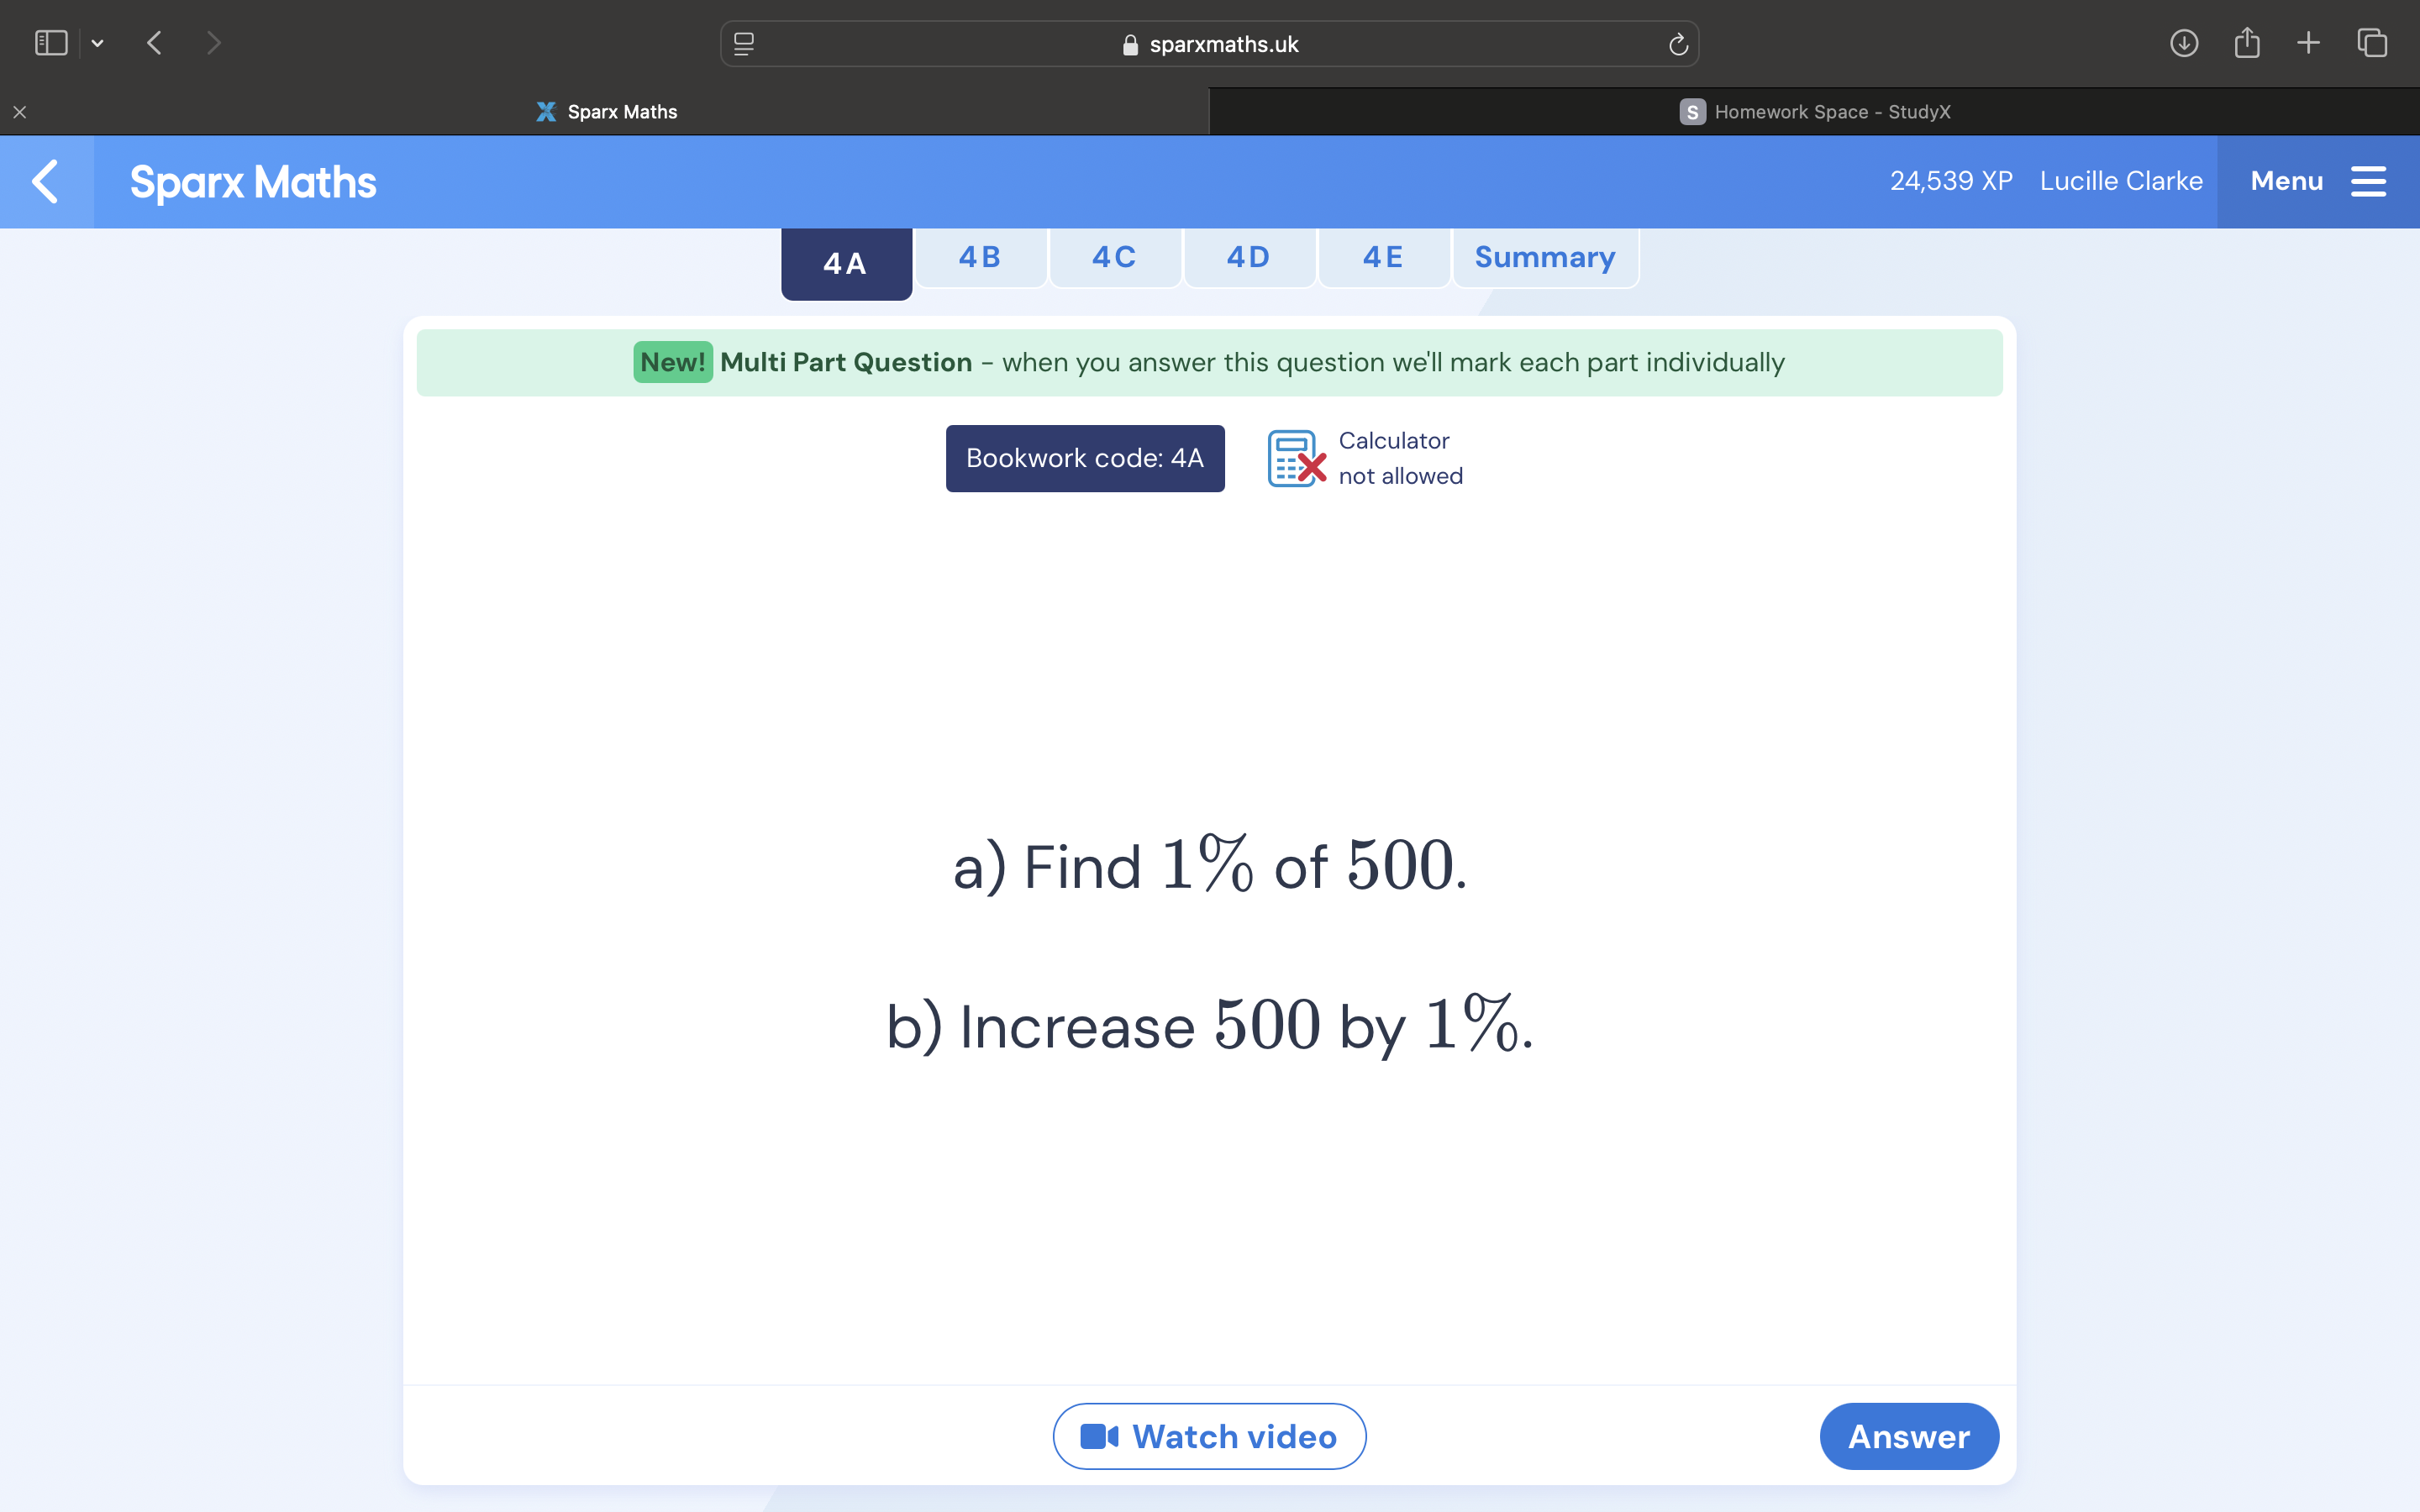Image resolution: width=2420 pixels, height=1512 pixels.
Task: Click the Answer button
Action: (1909, 1436)
